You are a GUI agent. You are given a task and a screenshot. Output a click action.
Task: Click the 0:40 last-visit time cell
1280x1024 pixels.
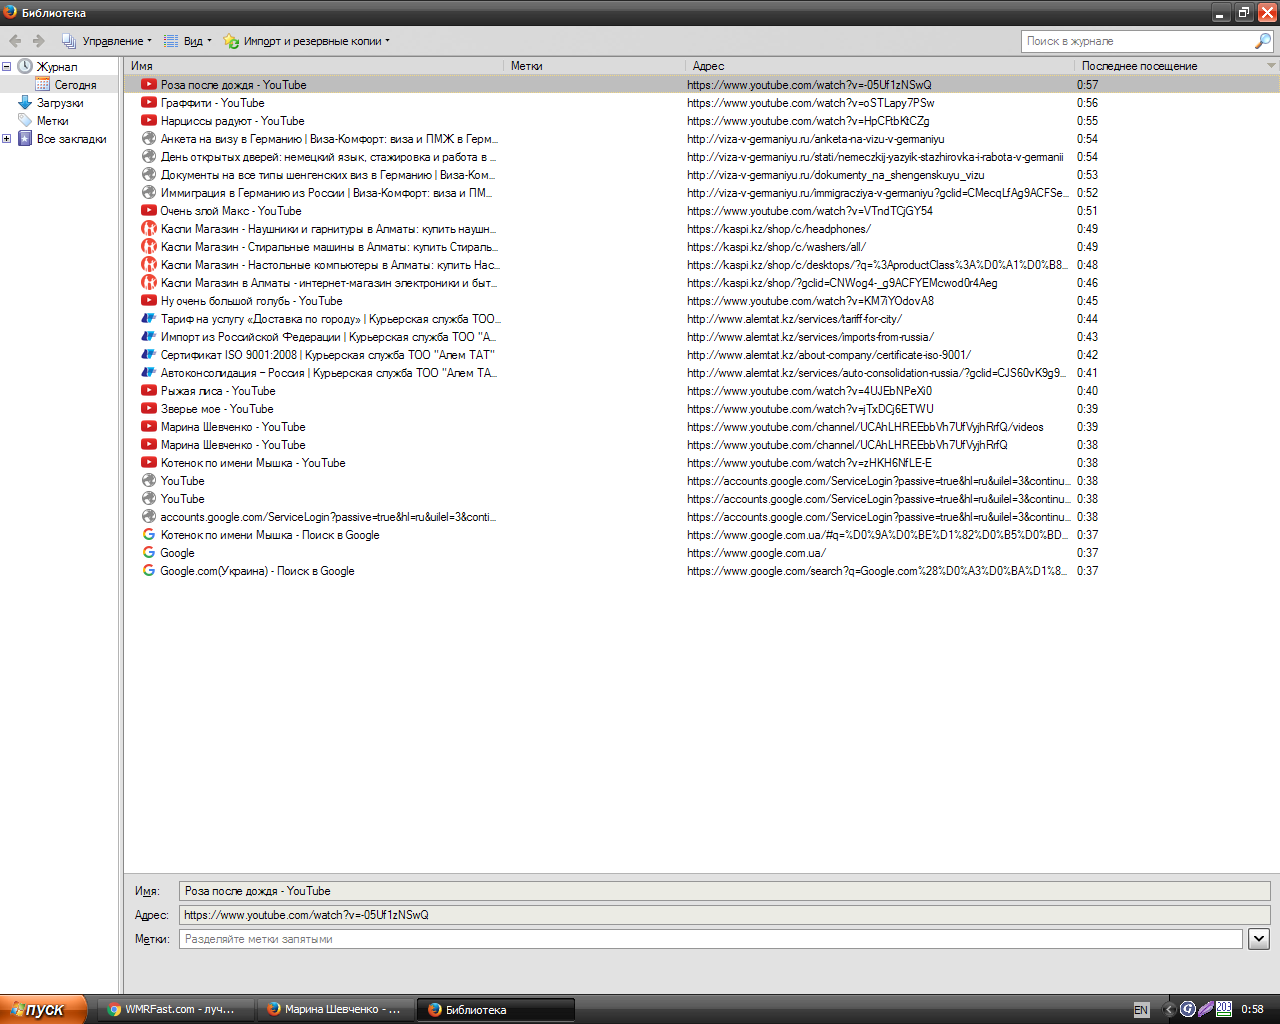1087,391
